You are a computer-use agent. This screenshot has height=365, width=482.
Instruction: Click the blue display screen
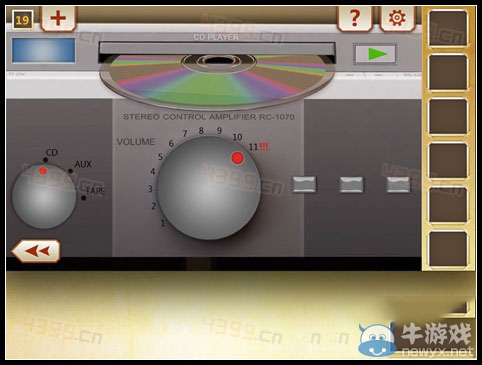(43, 50)
